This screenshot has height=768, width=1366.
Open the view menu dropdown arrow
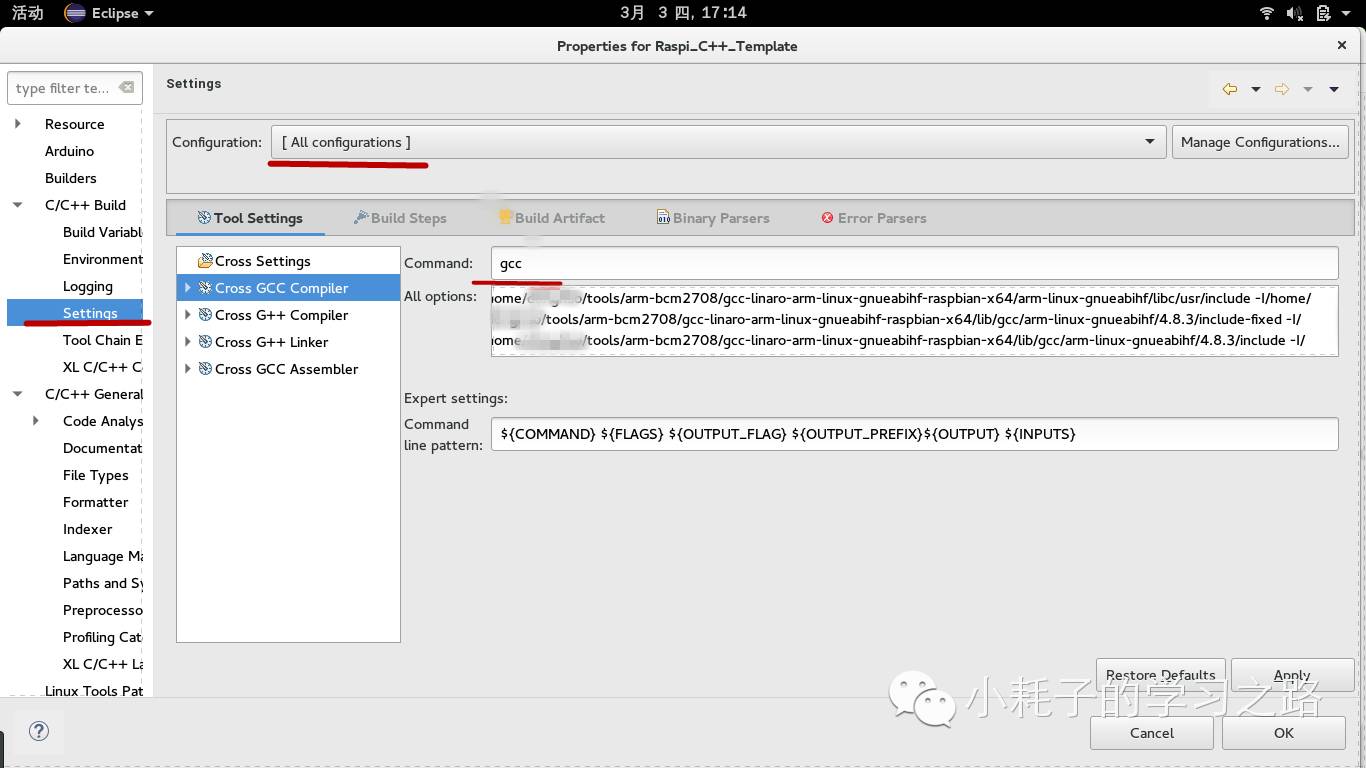[x=1334, y=89]
